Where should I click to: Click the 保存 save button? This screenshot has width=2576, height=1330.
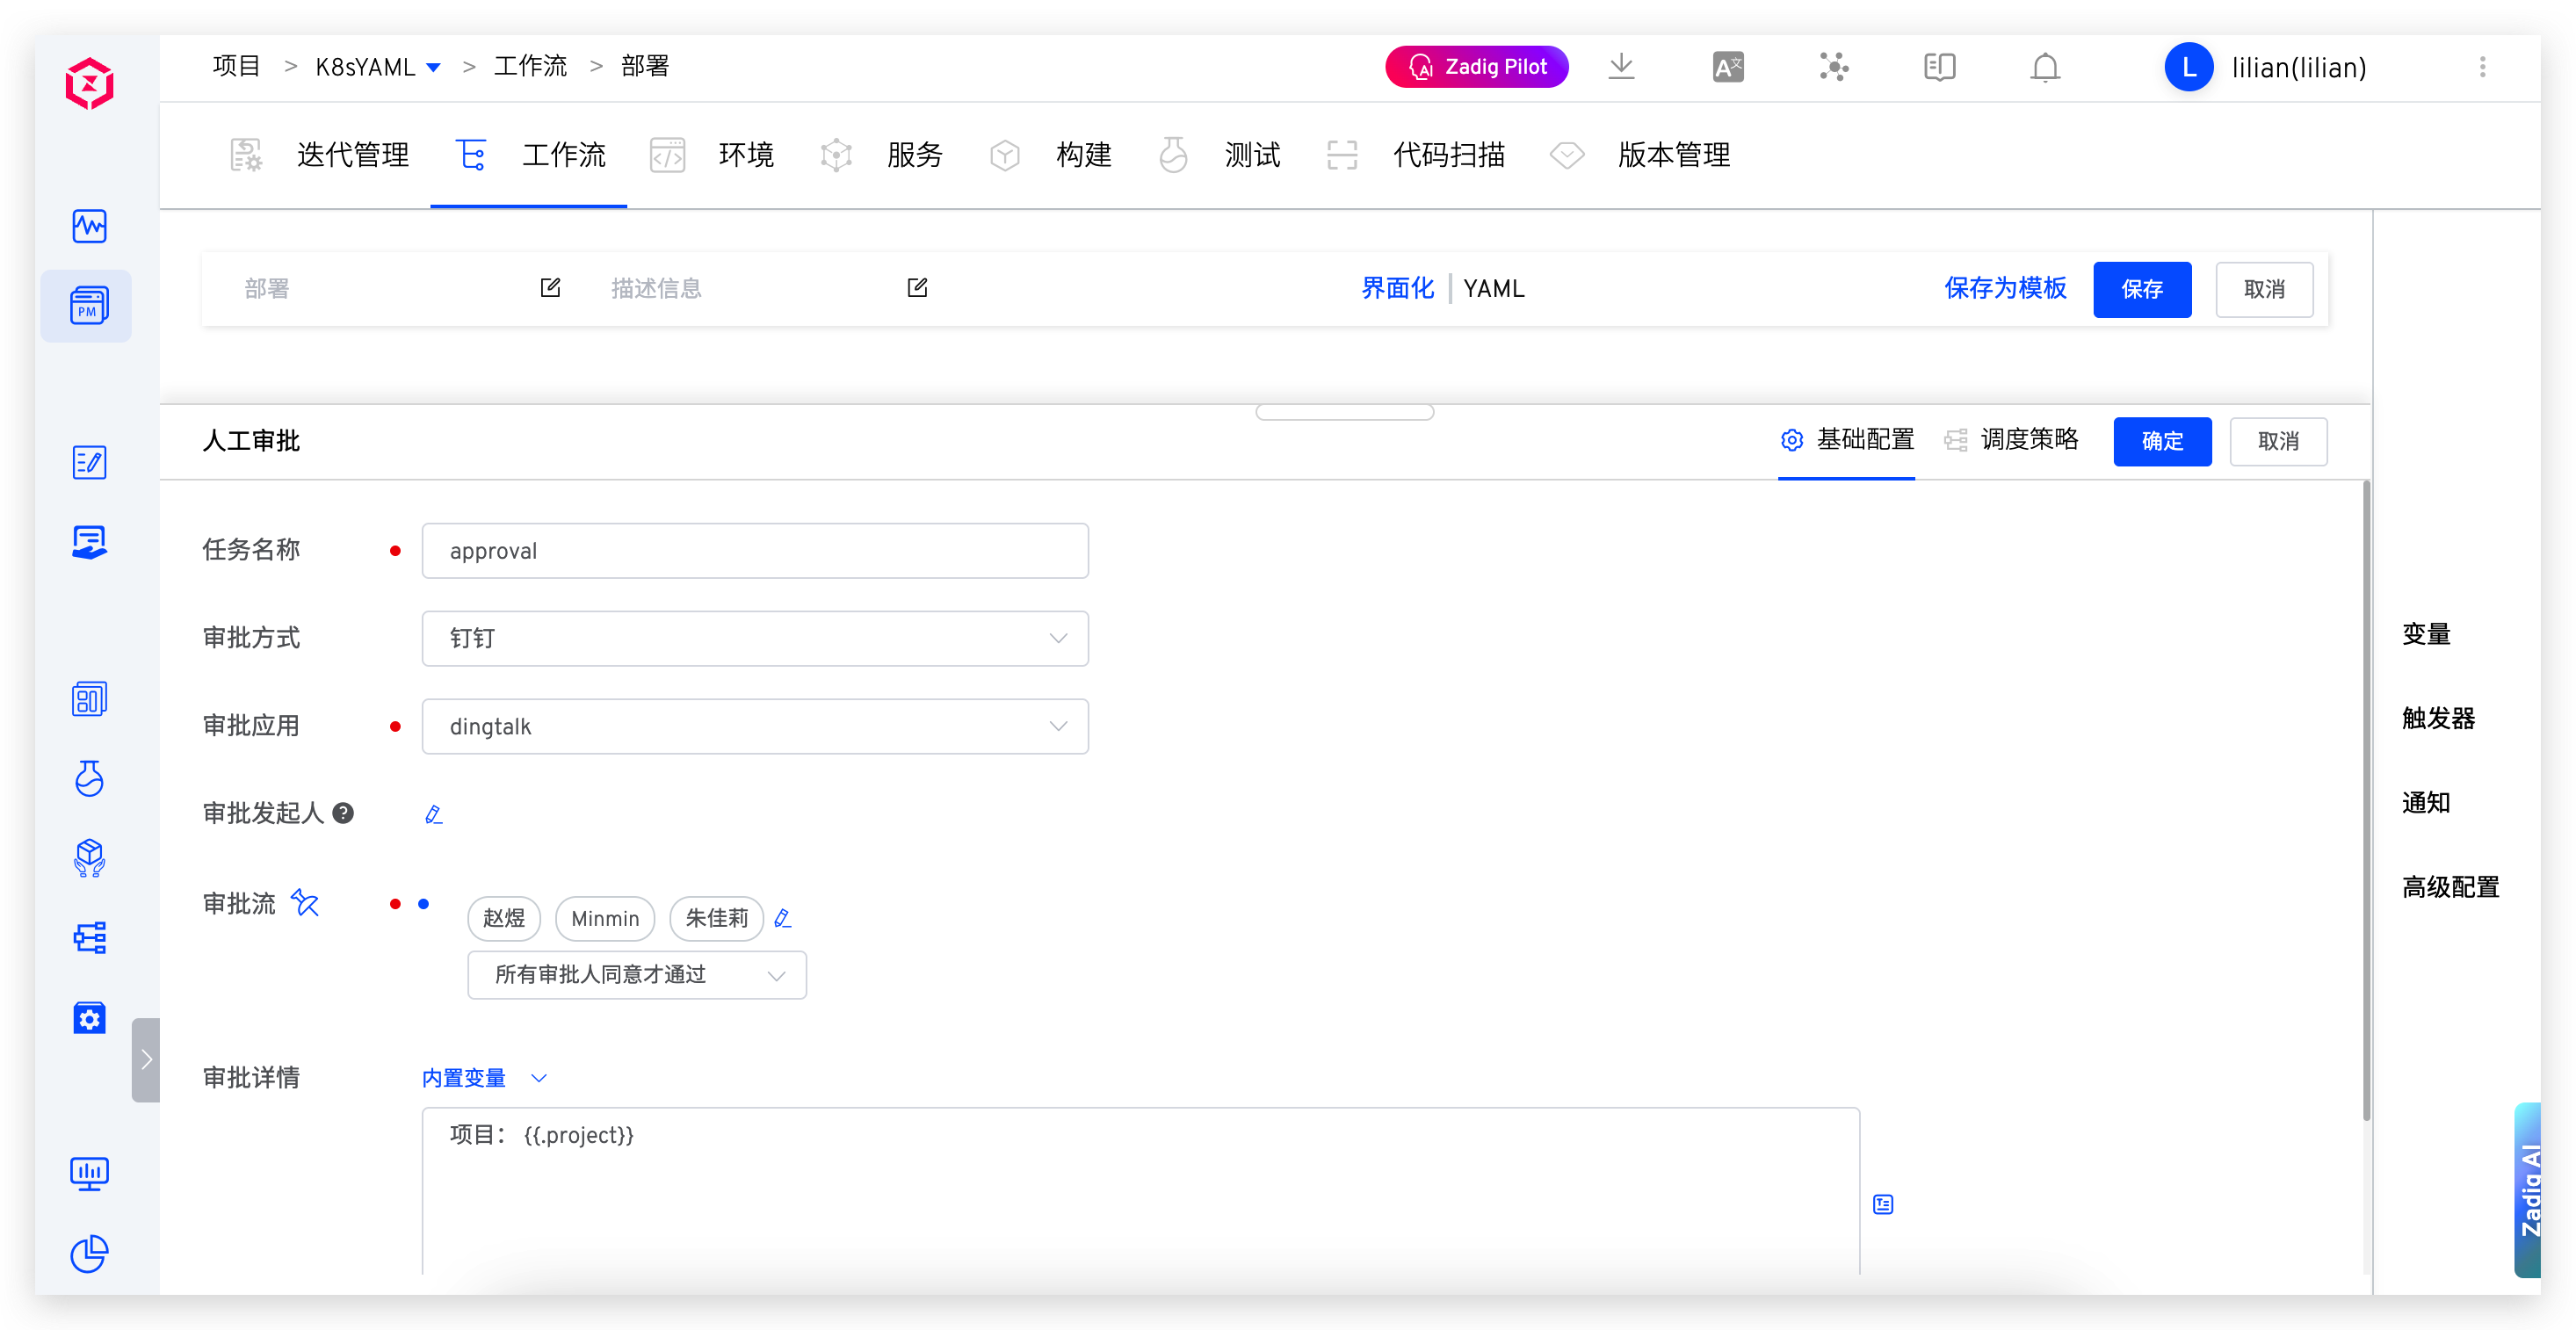tap(2142, 289)
